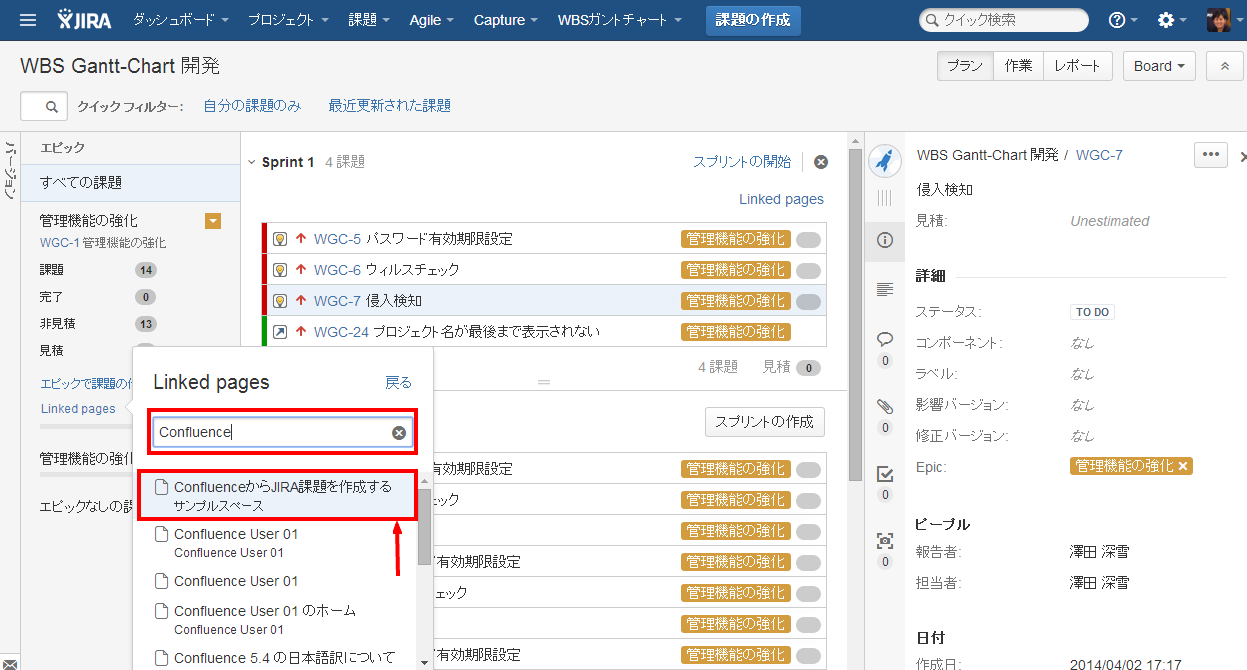Open the Agile dropdown menu
The image size is (1247, 670).
pos(432,20)
